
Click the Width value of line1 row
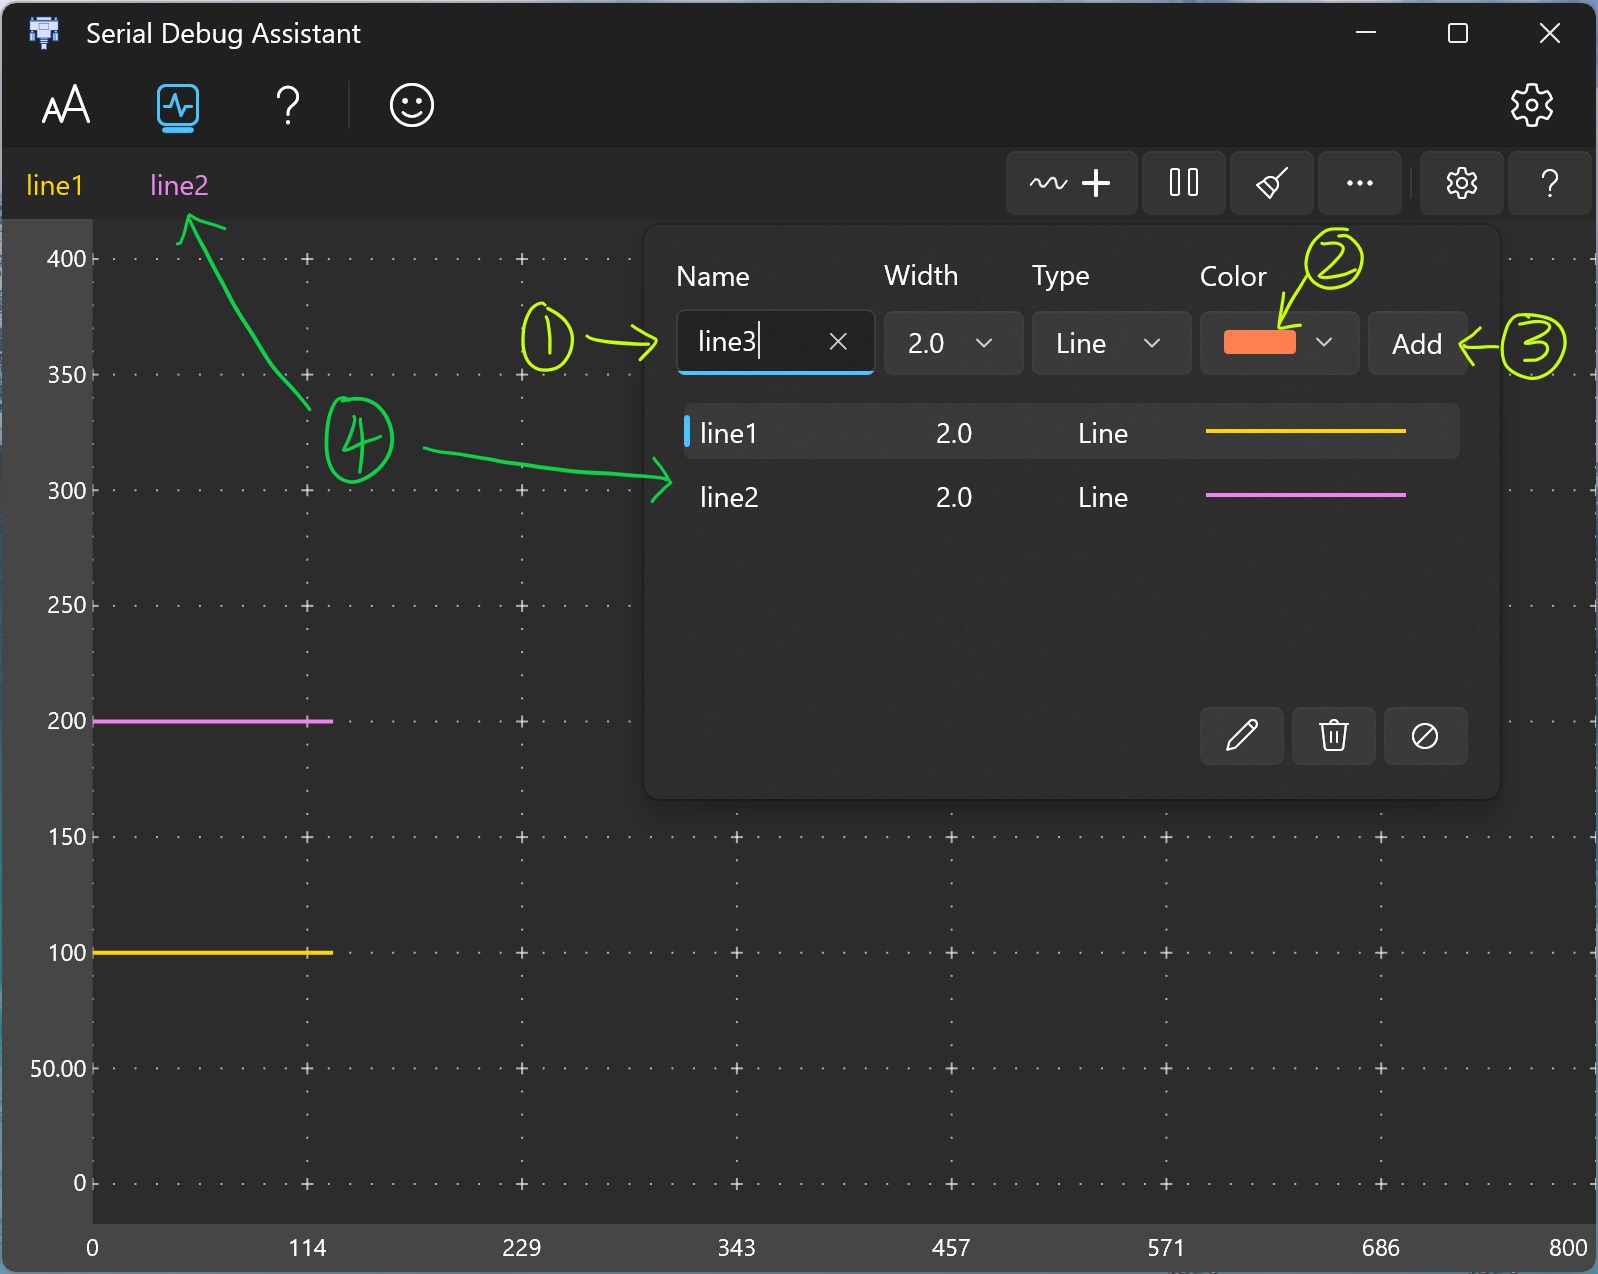tap(953, 433)
